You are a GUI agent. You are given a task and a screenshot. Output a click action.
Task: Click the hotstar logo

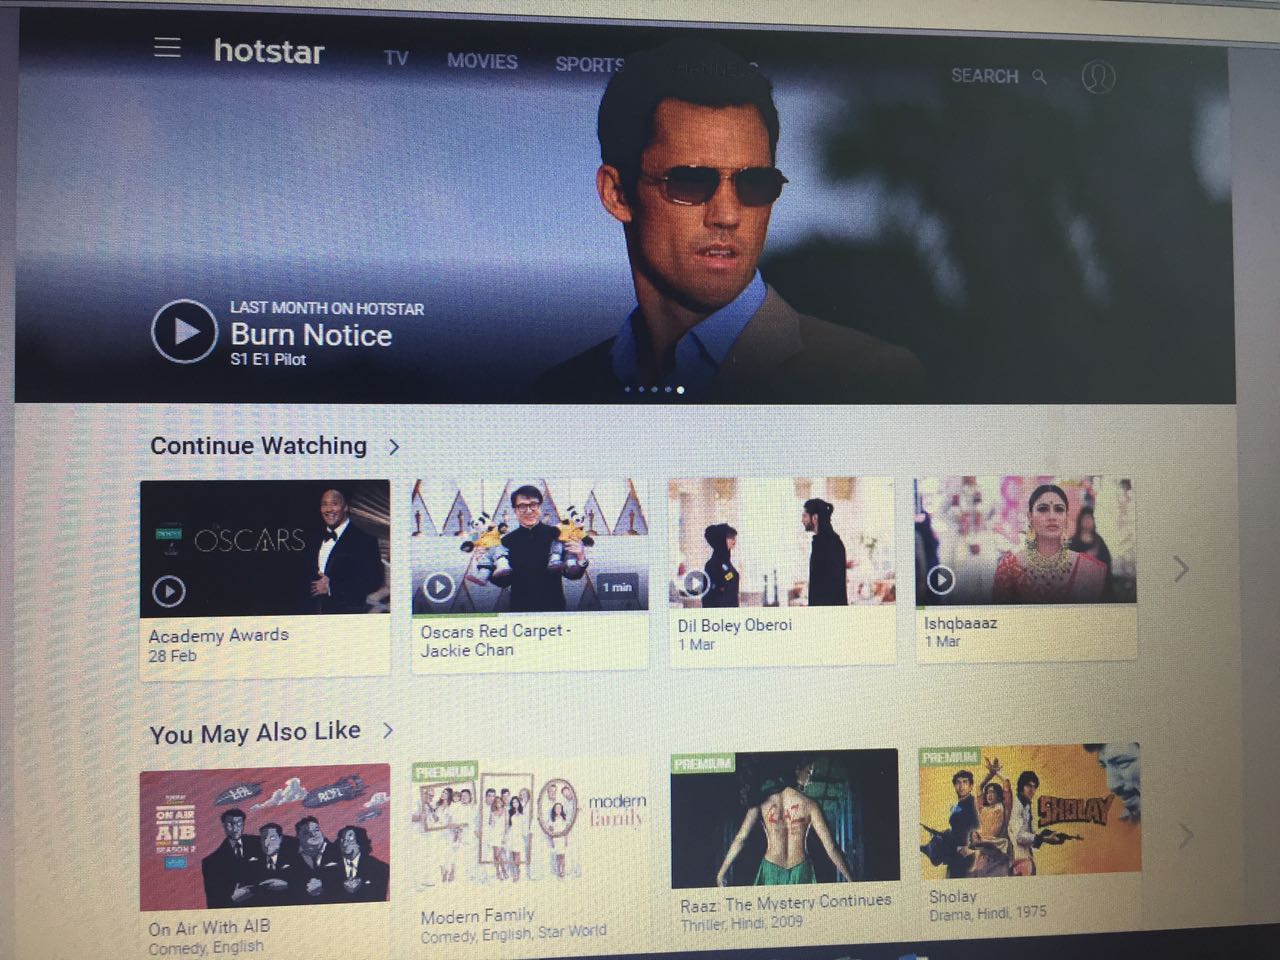pos(269,51)
